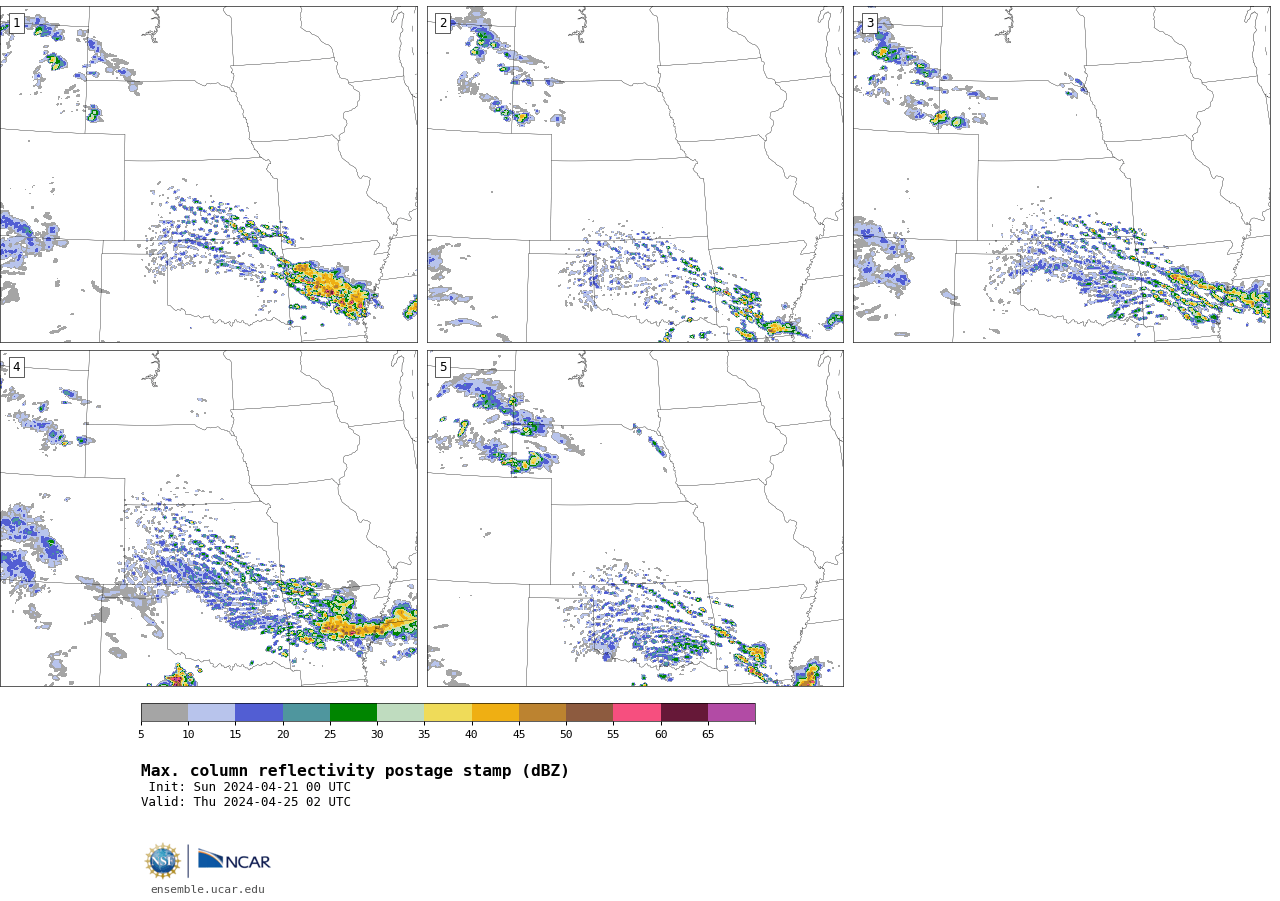The image size is (1280, 901).
Task: Click the panel number 4 label
Action: point(16,367)
